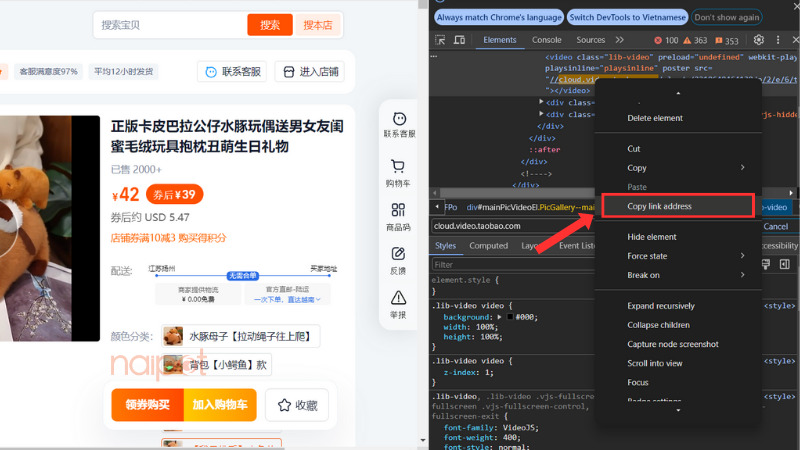Show more DevTools tabs chevron
This screenshot has height=450, width=800.
pyautogui.click(x=618, y=40)
